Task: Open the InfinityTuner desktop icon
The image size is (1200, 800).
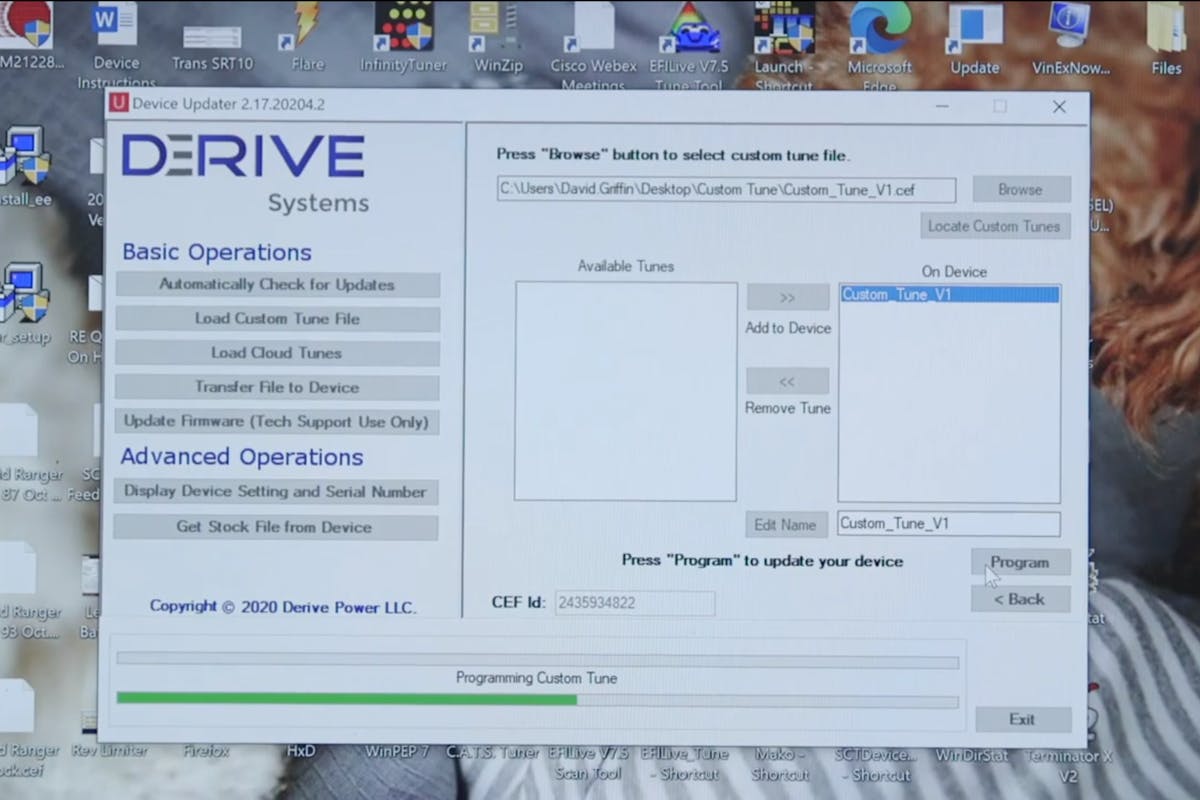Action: click(x=403, y=32)
